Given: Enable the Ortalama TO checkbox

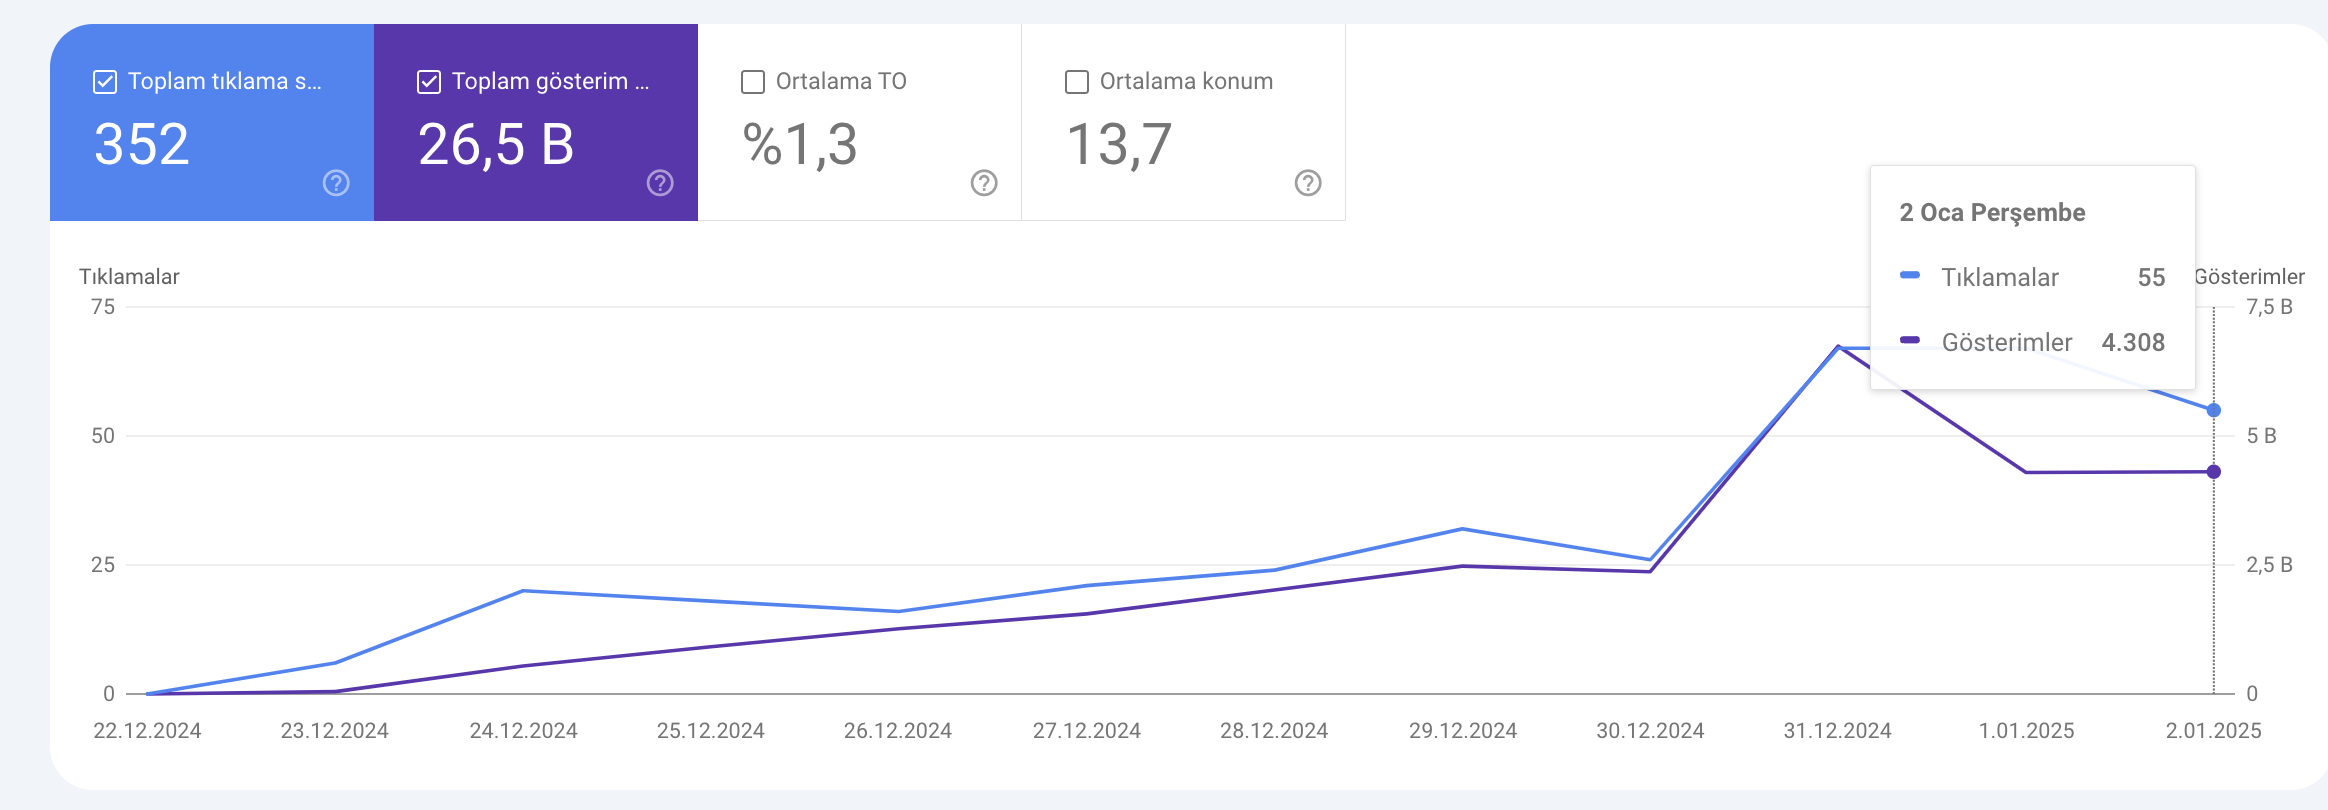Looking at the screenshot, I should click(753, 82).
